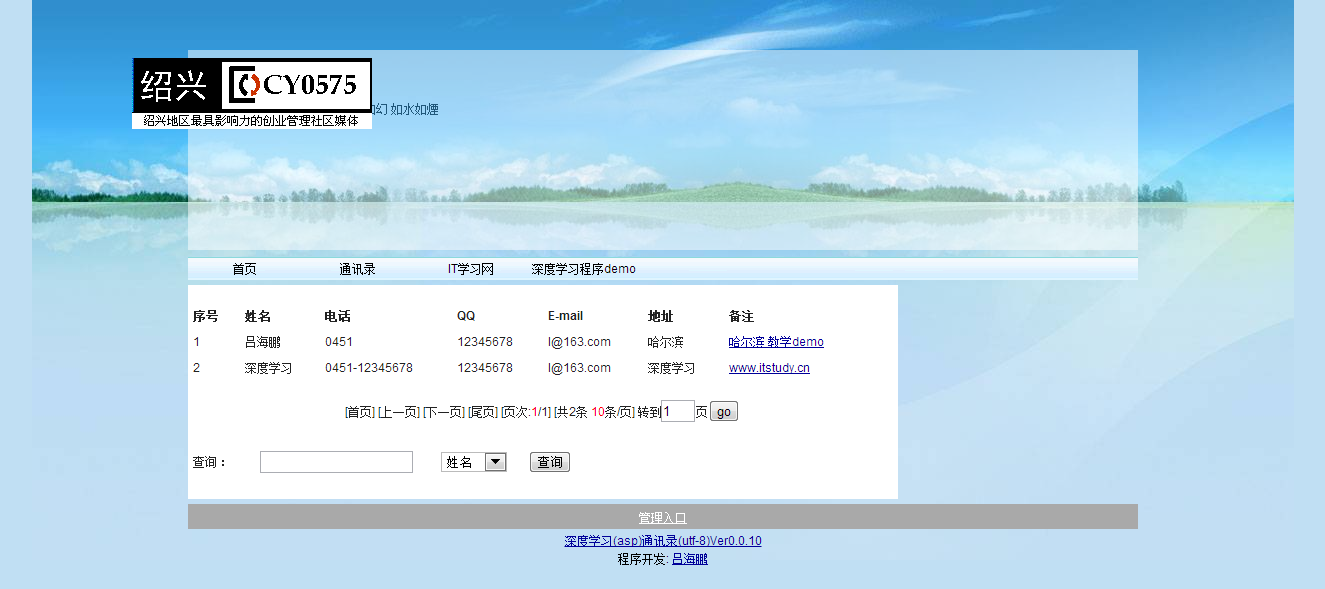Click the go button
1325x589 pixels.
point(724,412)
